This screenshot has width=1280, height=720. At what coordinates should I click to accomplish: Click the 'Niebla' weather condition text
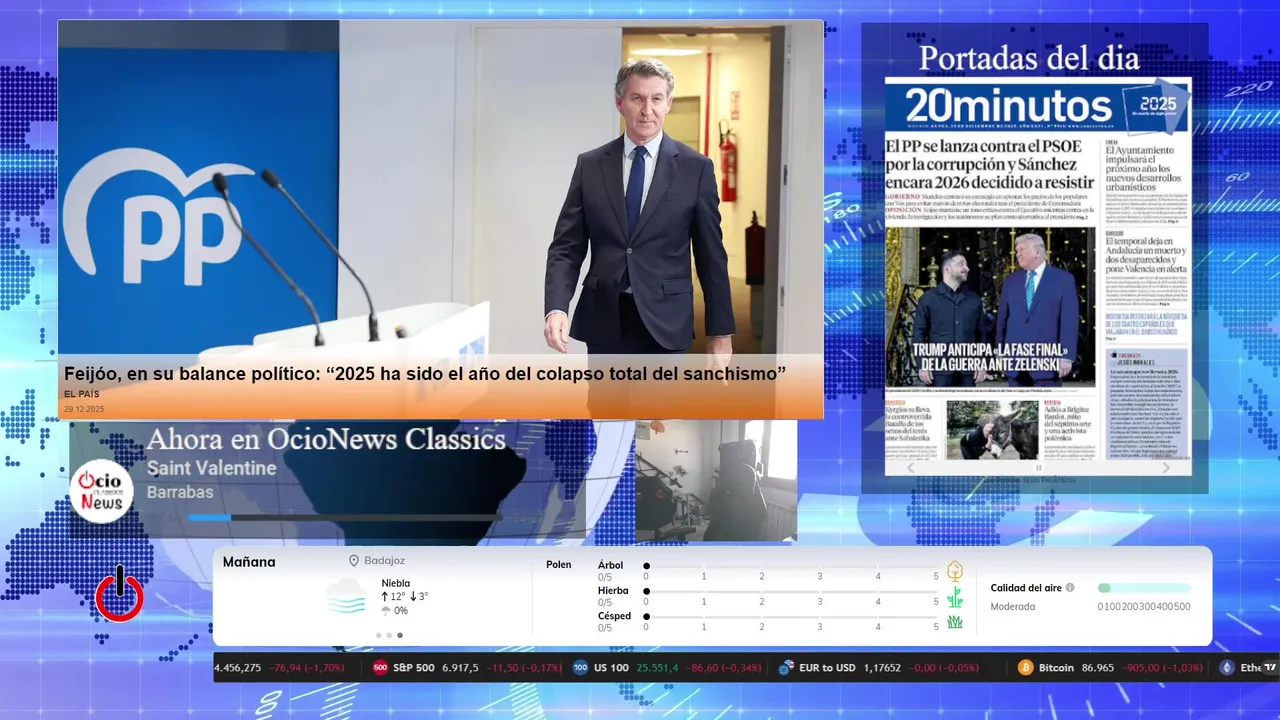[x=396, y=583]
